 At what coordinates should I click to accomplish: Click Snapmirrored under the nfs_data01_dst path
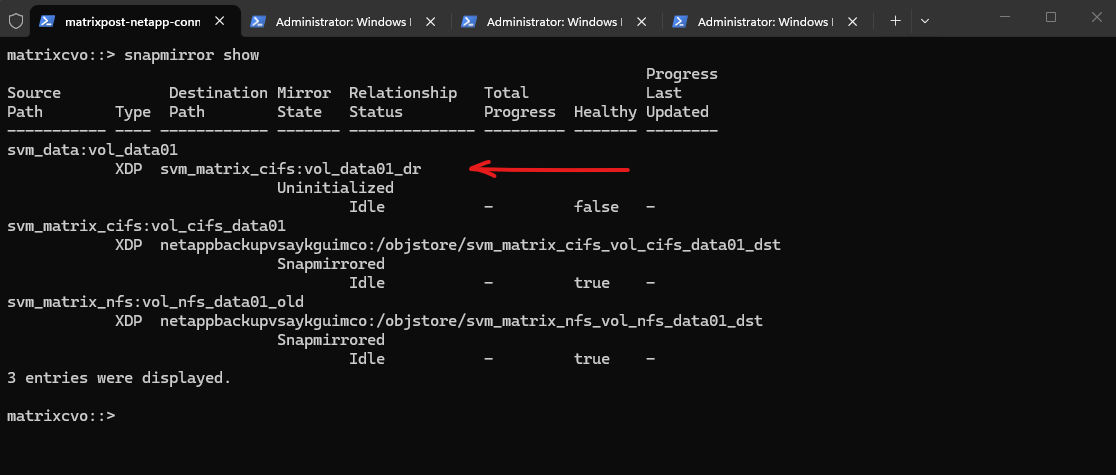click(x=331, y=340)
